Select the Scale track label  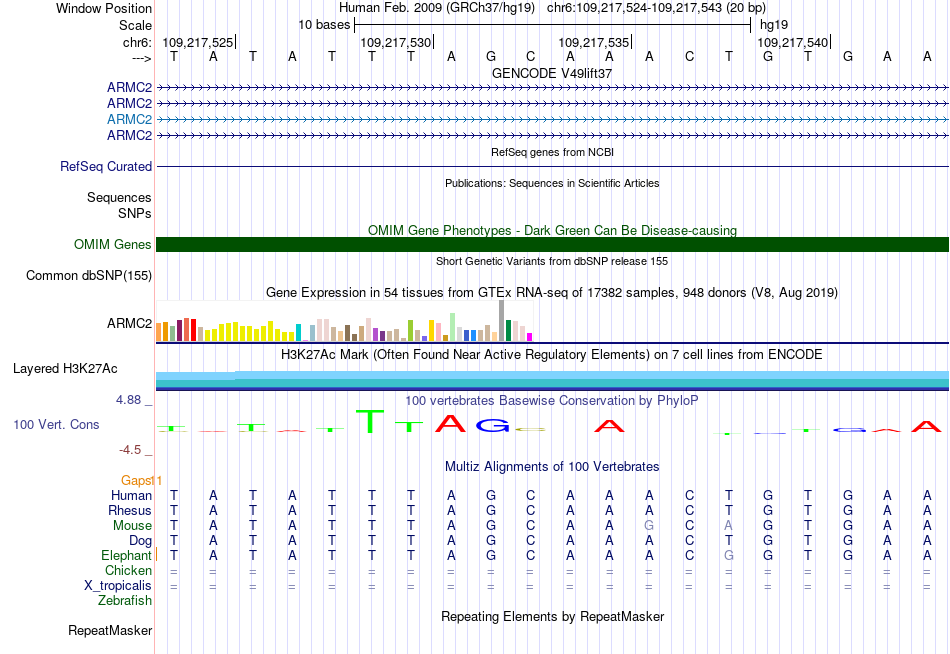pos(135,25)
